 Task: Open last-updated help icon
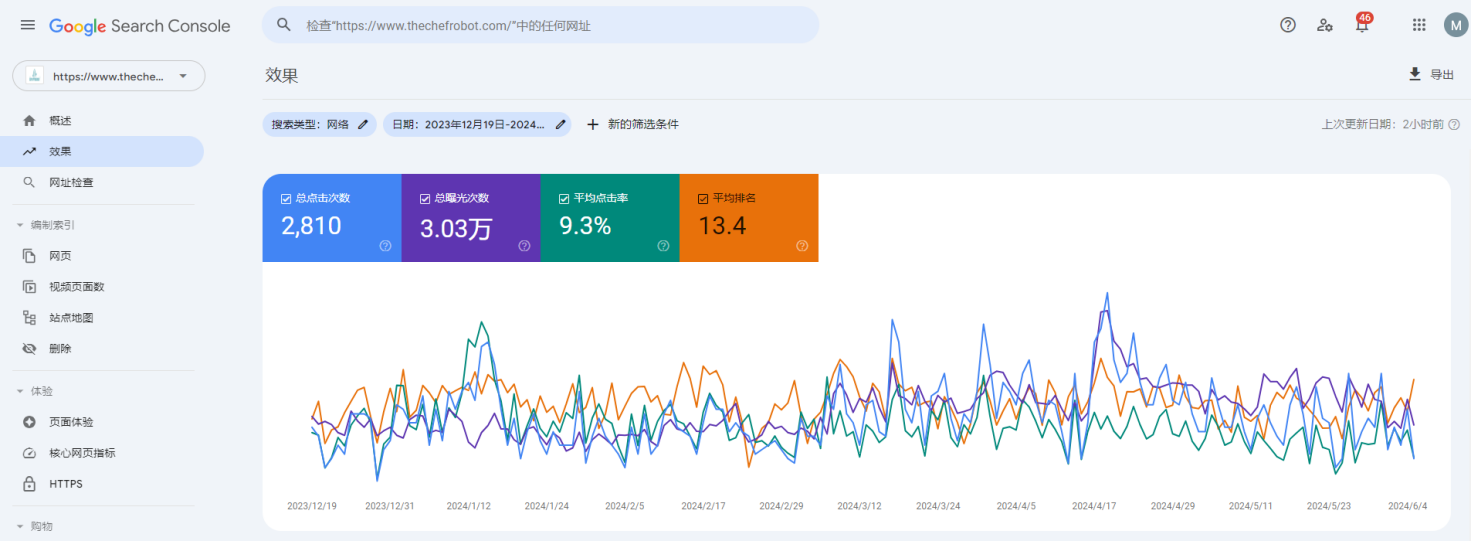click(x=1454, y=124)
